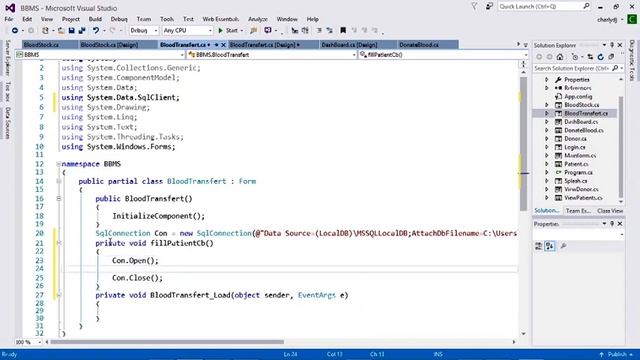Open the Server Explorer side tab
The width and height of the screenshot is (640, 360).
pyautogui.click(x=7, y=58)
